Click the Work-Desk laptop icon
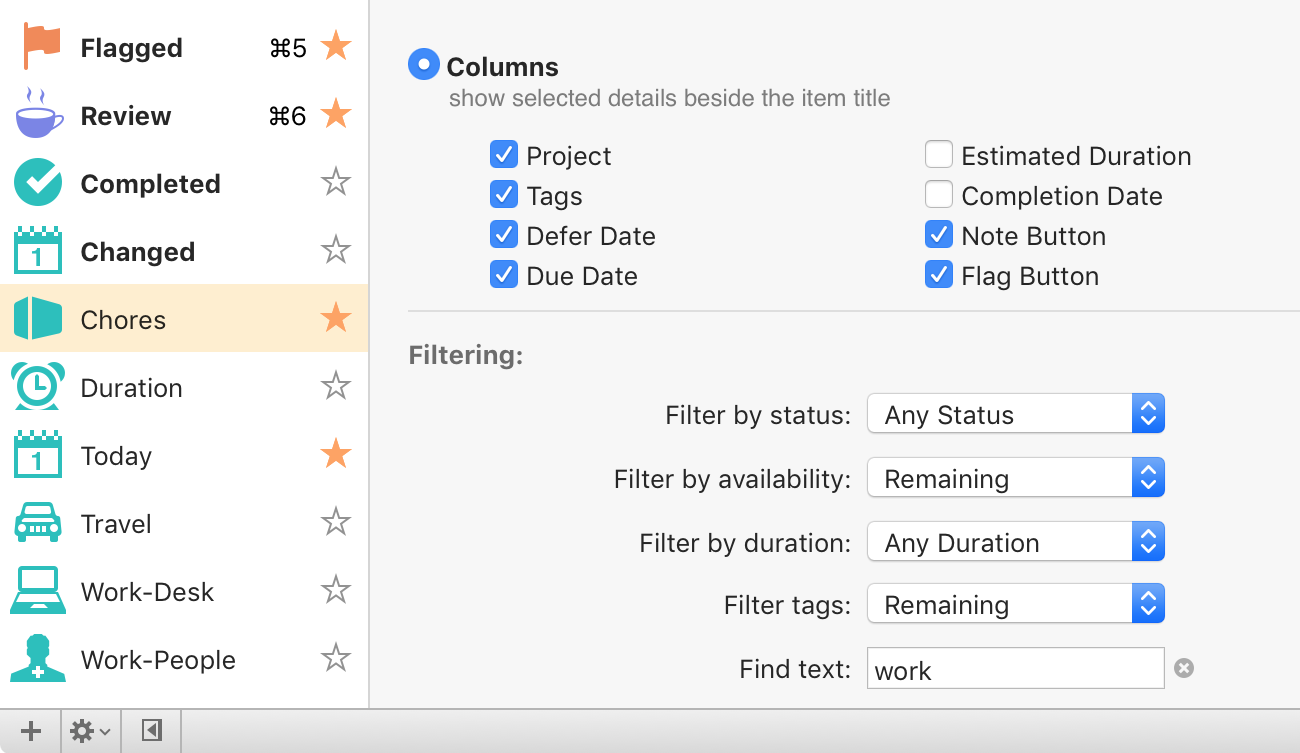Screen dimensions: 1300x753 pos(39,591)
